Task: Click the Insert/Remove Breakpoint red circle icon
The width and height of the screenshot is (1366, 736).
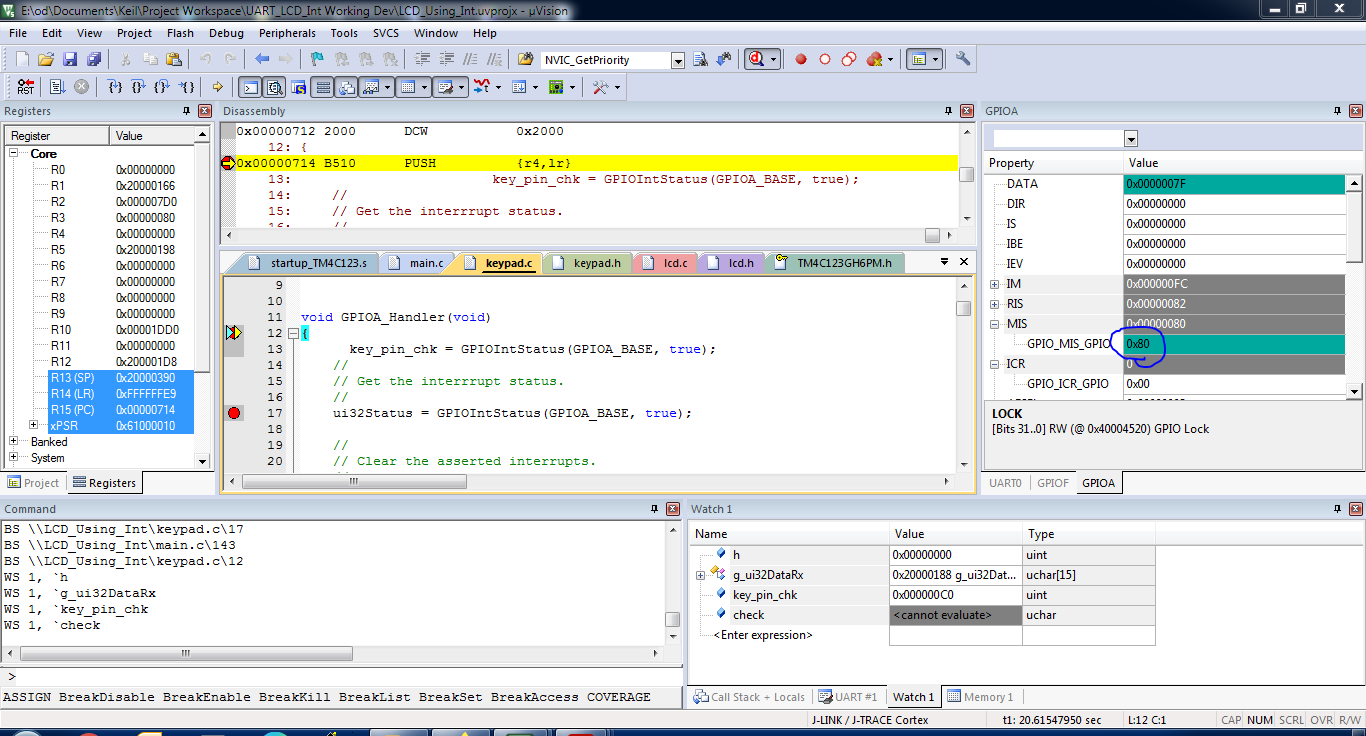Action: 801,60
